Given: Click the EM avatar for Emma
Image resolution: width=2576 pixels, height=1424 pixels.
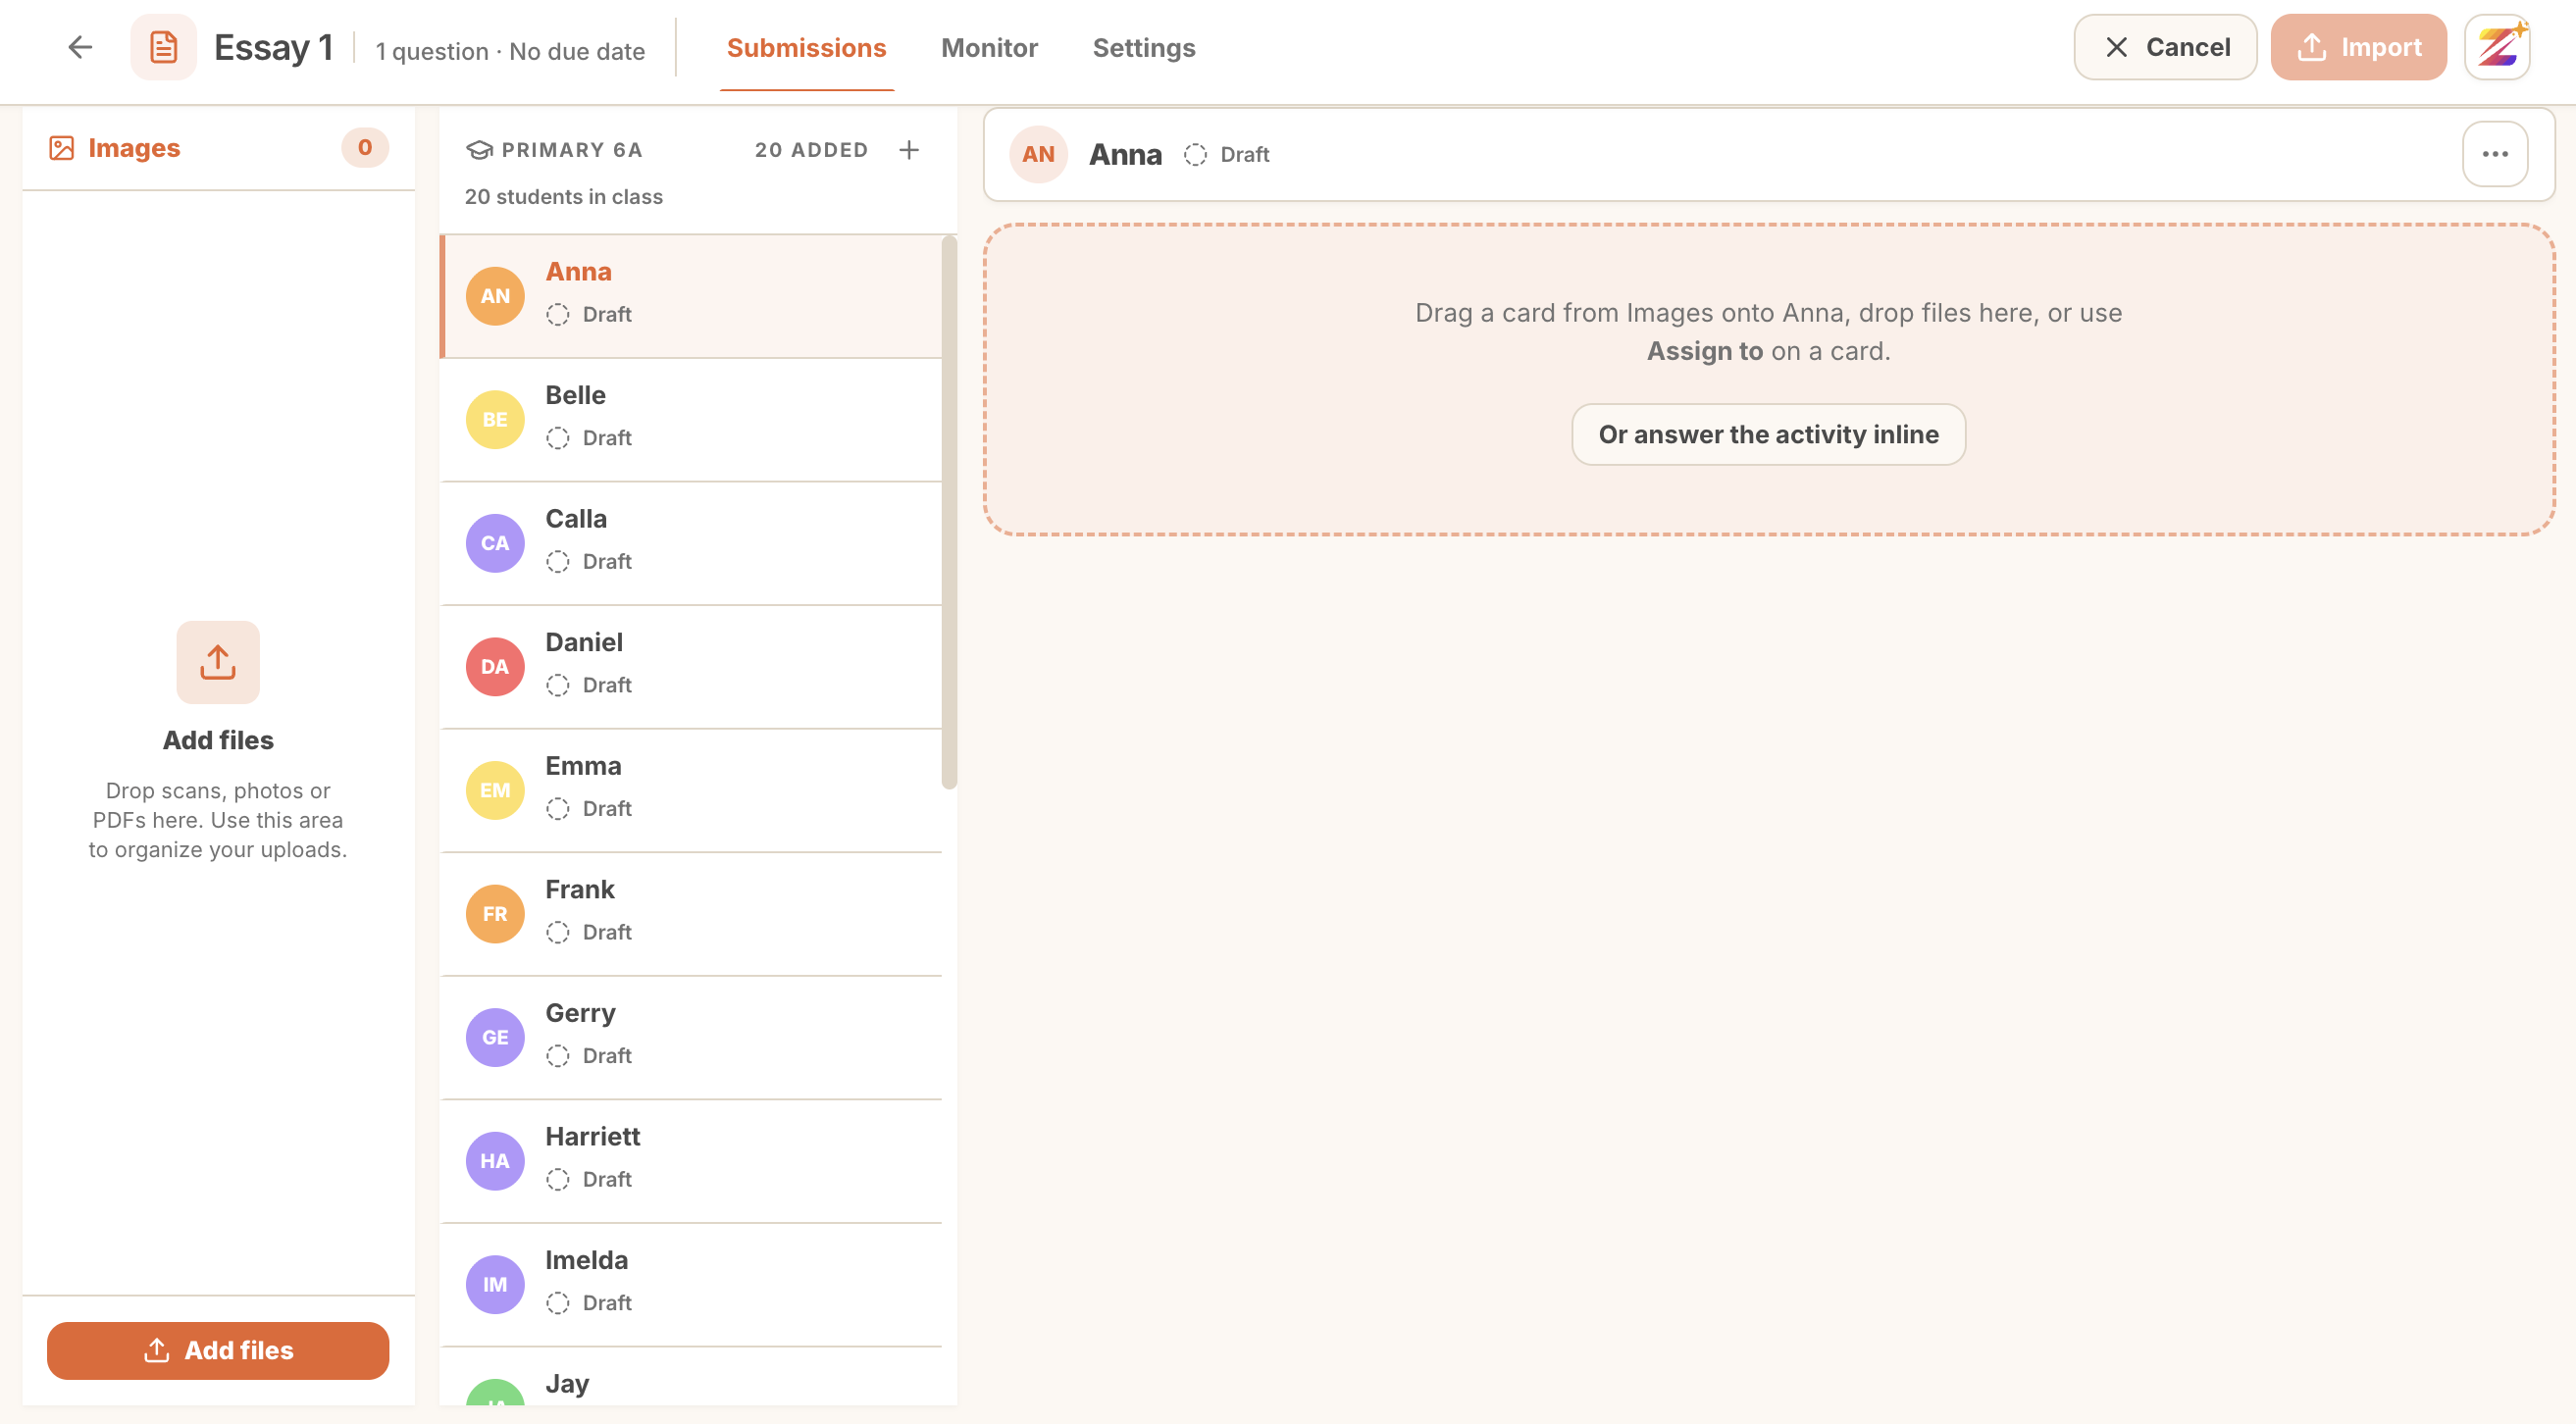Looking at the screenshot, I should pyautogui.click(x=495, y=790).
